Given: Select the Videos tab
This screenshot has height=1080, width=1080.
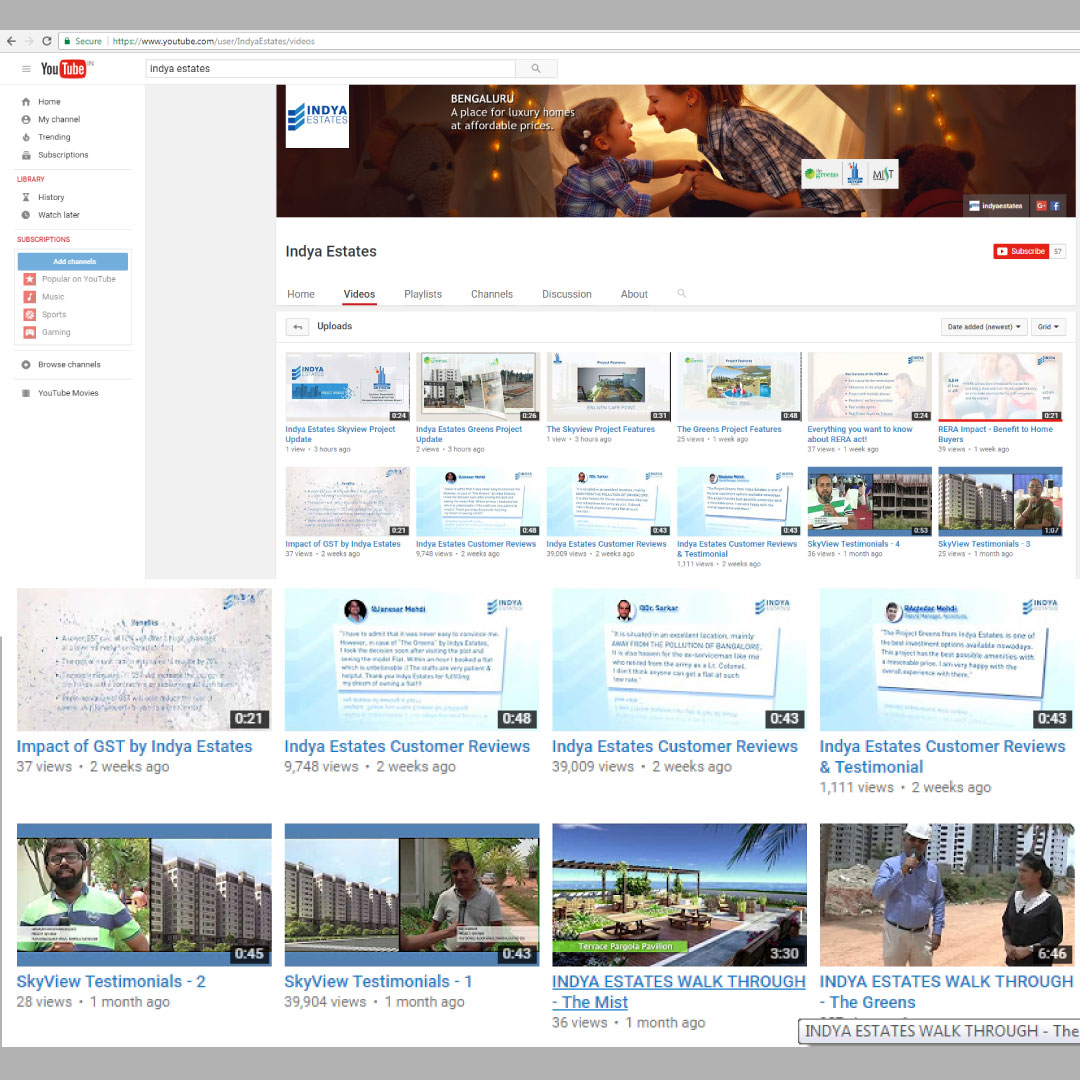Looking at the screenshot, I should pos(360,294).
